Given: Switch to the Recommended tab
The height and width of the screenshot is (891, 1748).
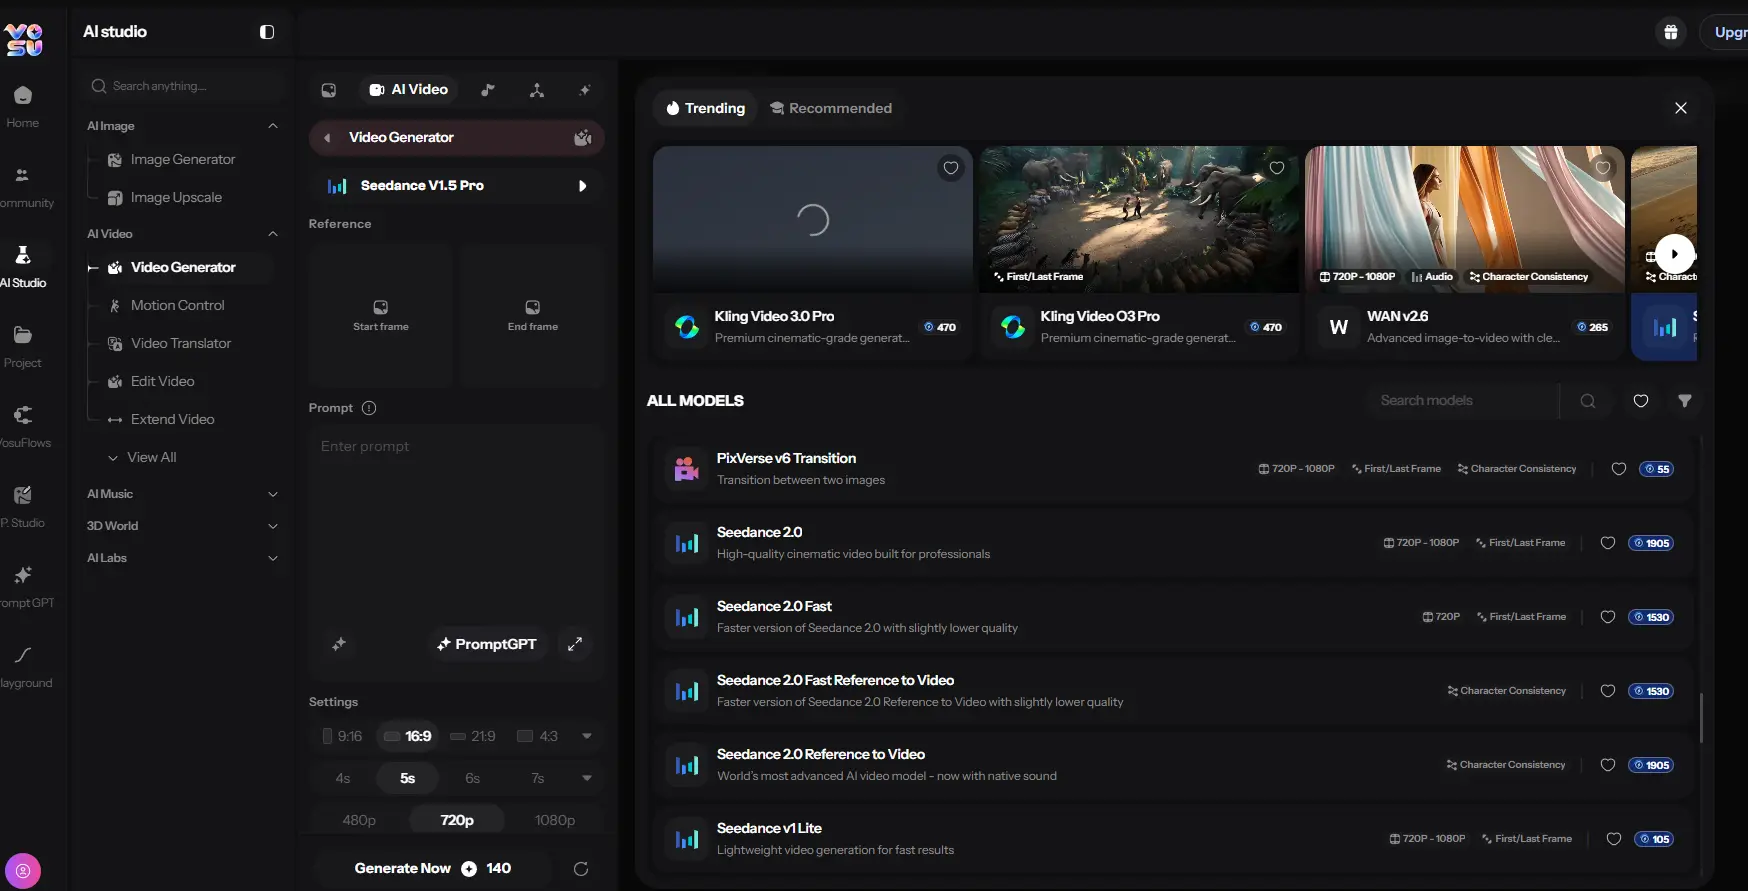Looking at the screenshot, I should pyautogui.click(x=831, y=108).
